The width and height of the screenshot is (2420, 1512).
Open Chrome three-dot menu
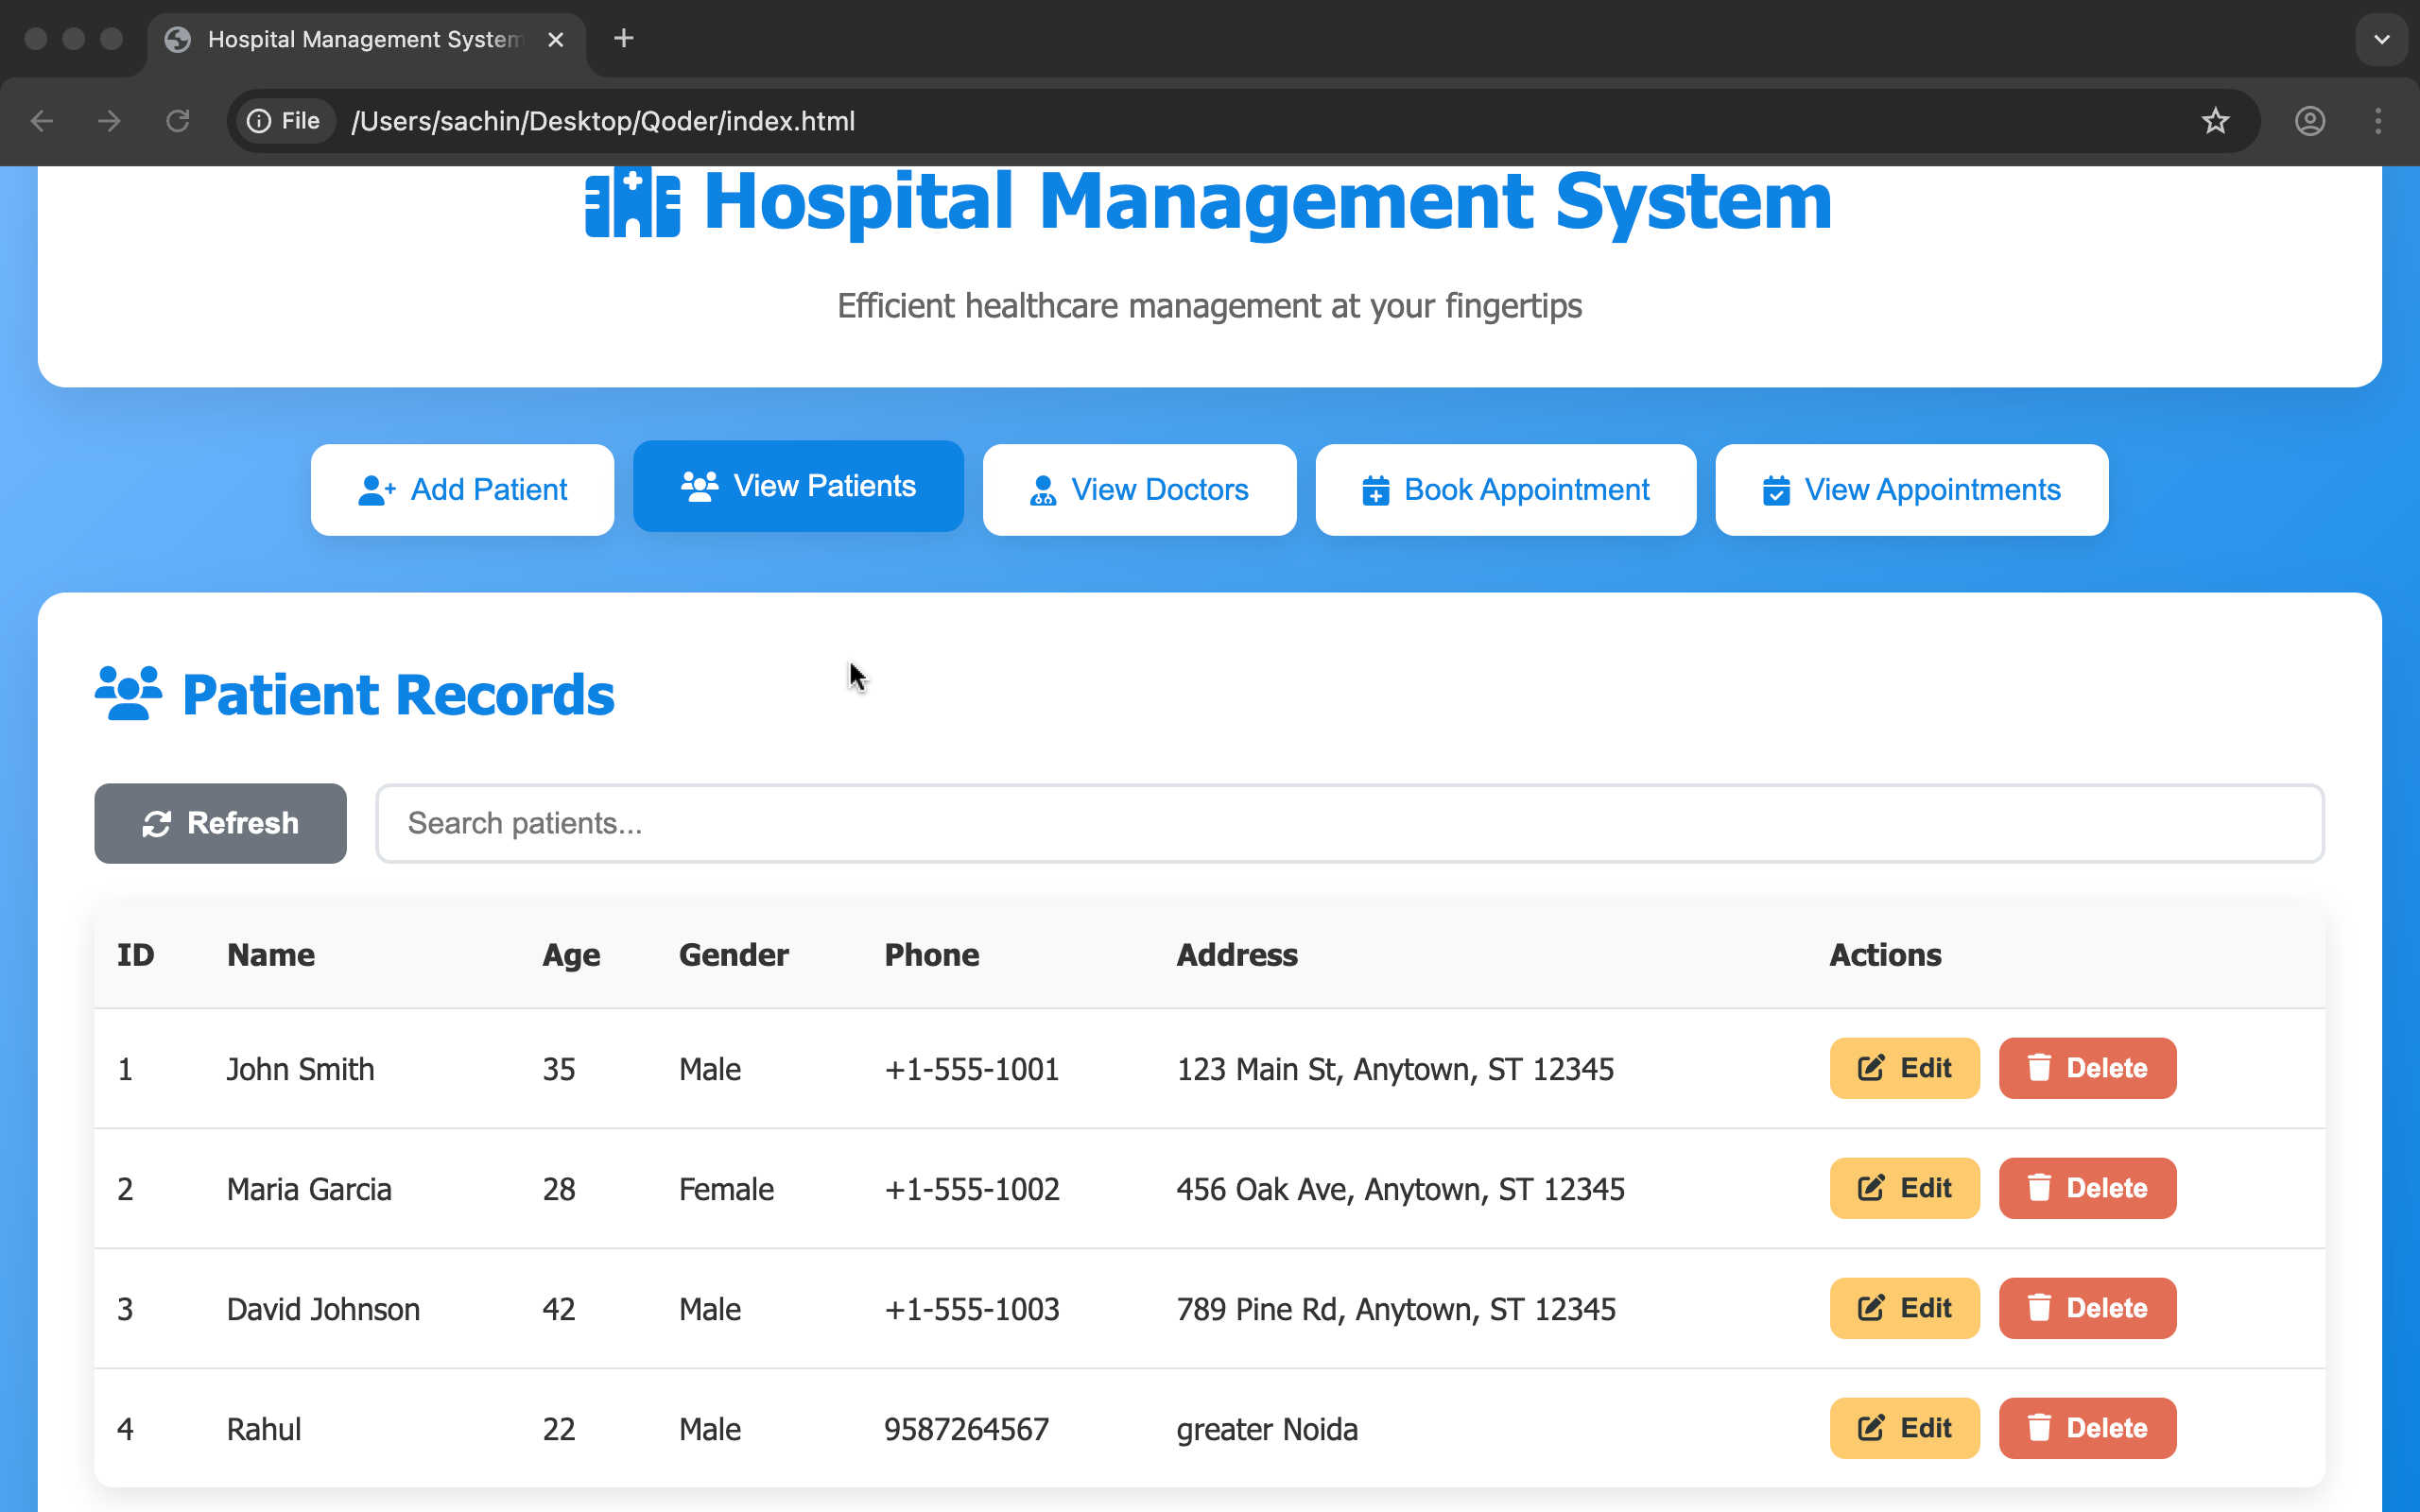pyautogui.click(x=2378, y=121)
